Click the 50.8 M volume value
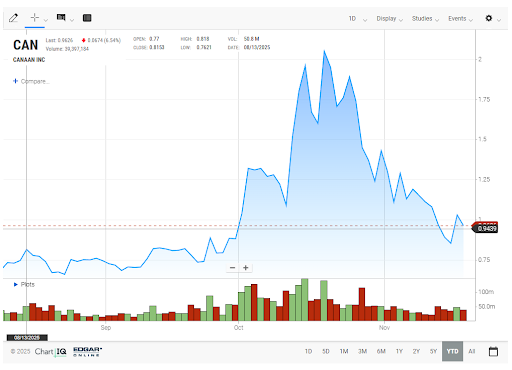 251,39
